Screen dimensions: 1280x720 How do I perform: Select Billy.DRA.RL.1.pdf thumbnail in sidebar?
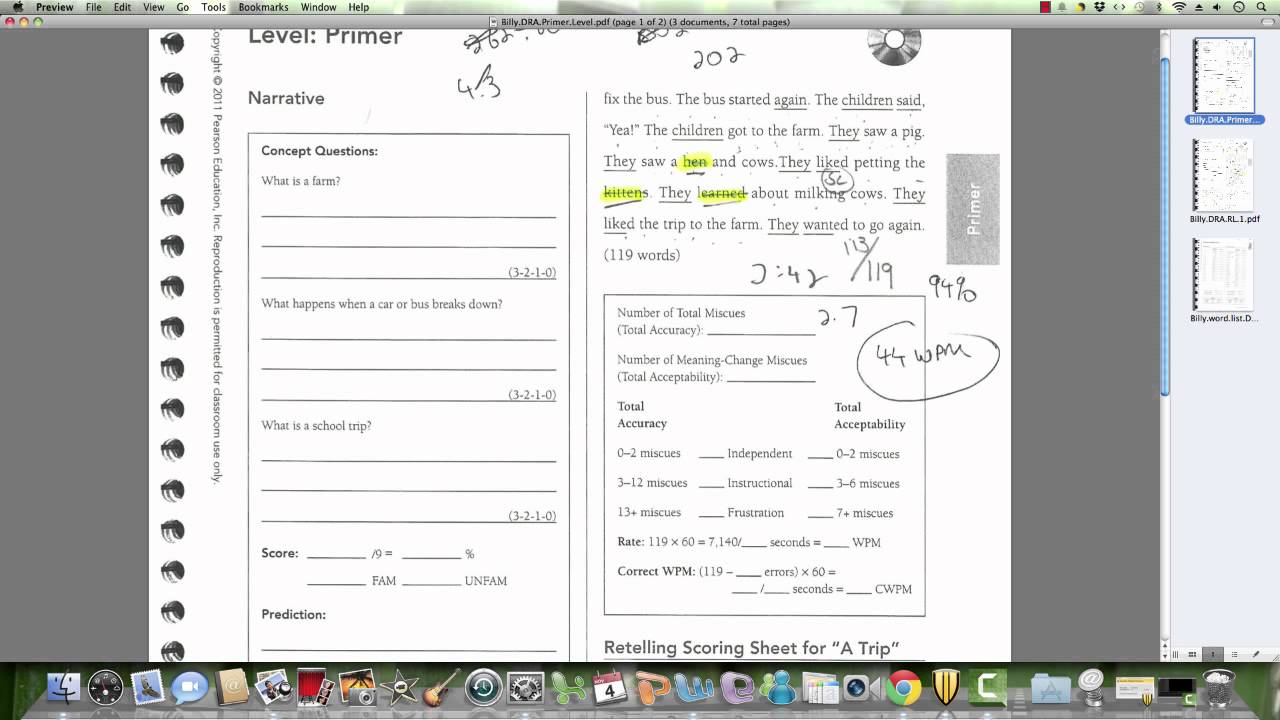pos(1224,175)
